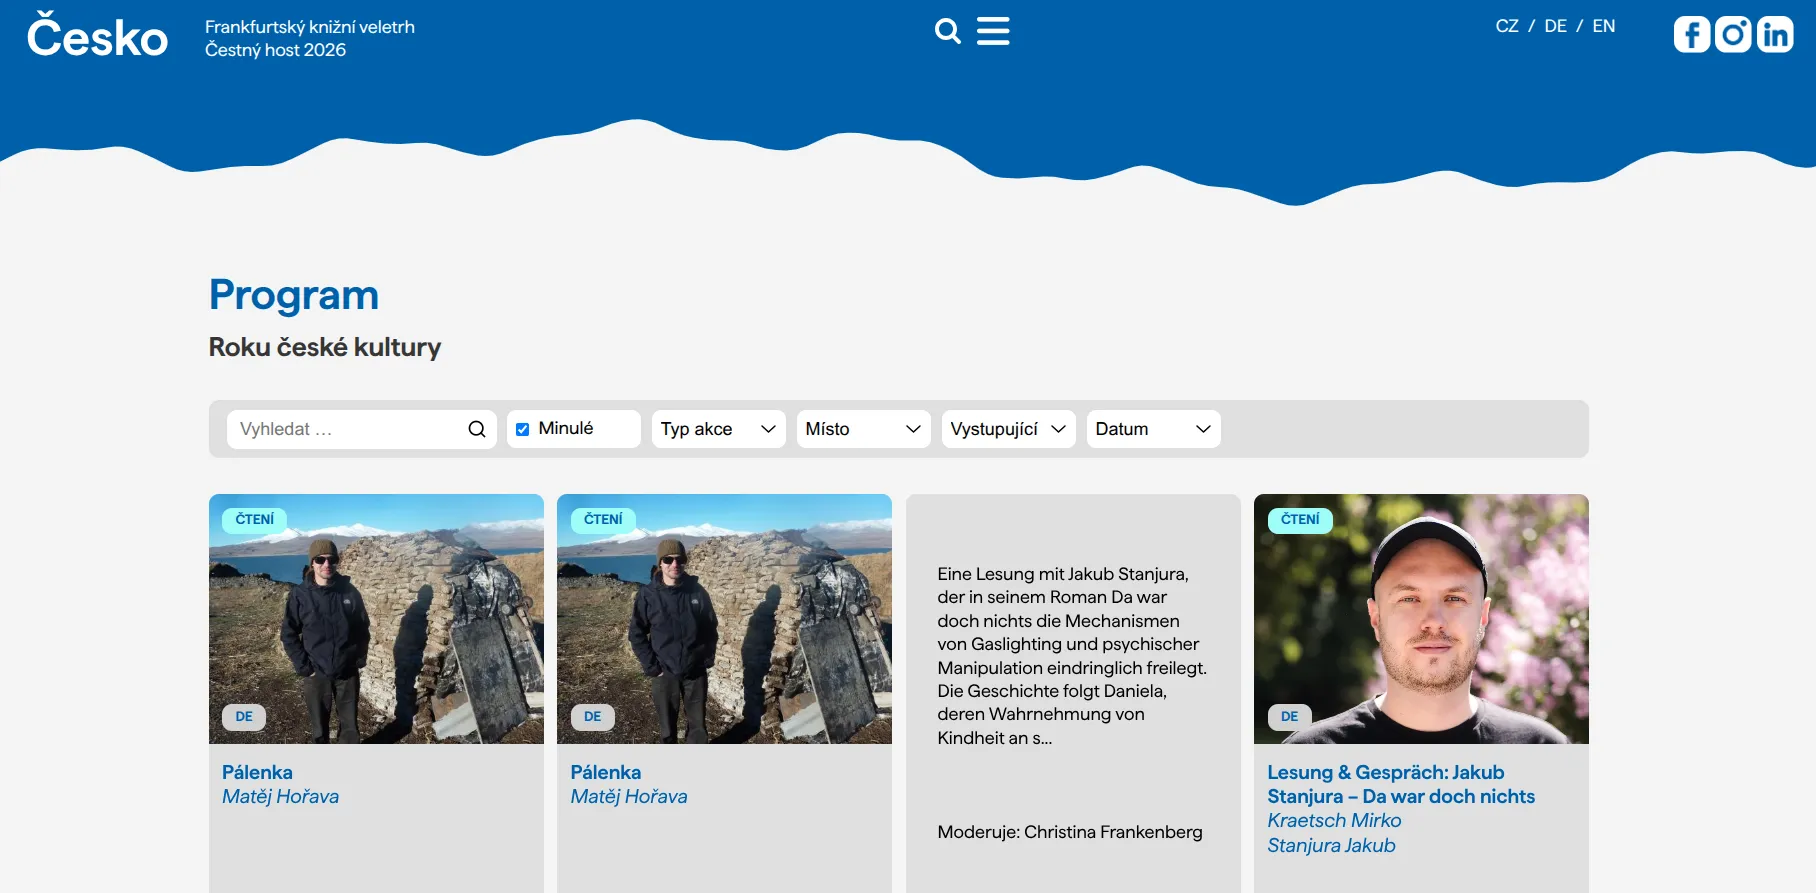
Task: Click into the Vyhledat search field
Action: (x=345, y=429)
